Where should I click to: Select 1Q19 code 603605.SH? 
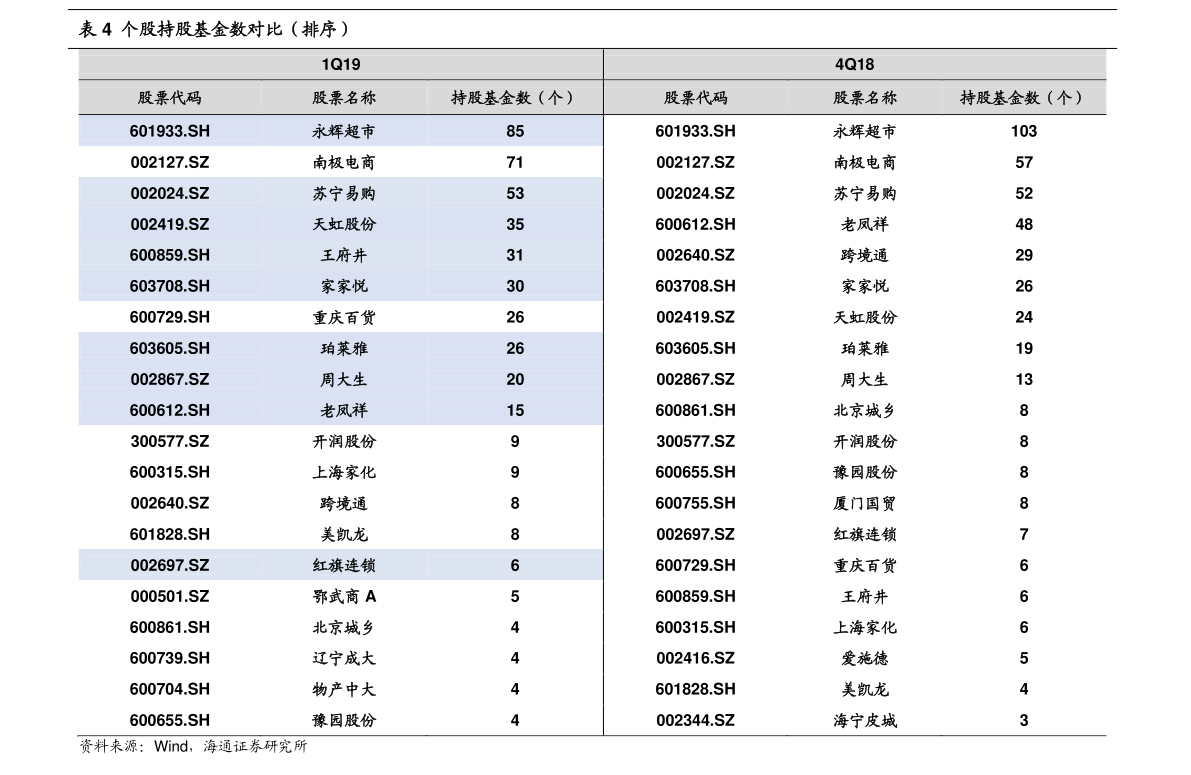pos(169,349)
